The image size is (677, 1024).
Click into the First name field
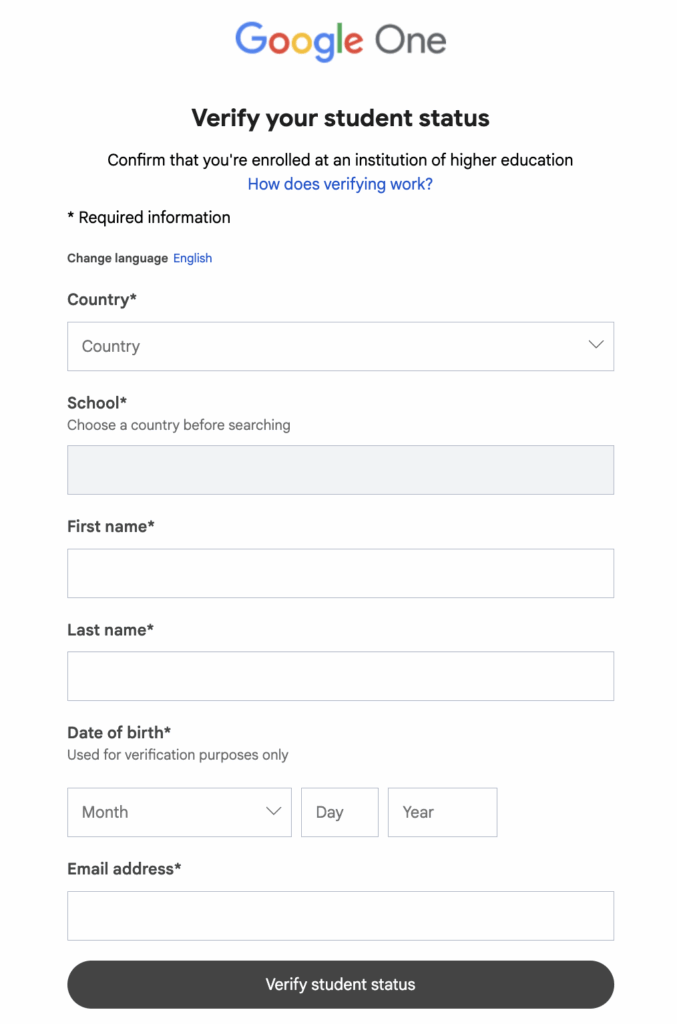(340, 573)
